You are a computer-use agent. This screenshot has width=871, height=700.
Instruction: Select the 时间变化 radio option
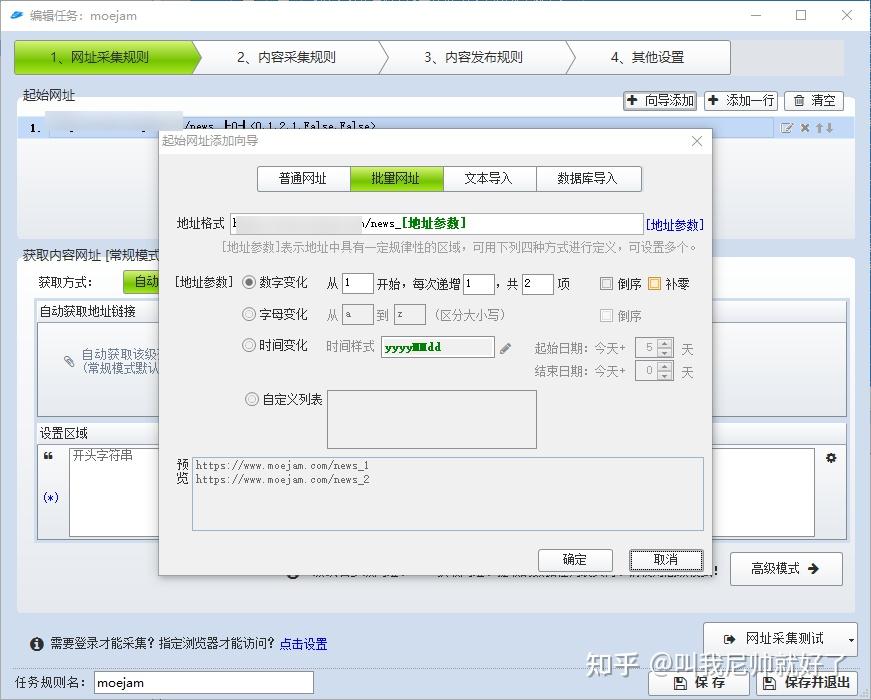click(x=251, y=347)
